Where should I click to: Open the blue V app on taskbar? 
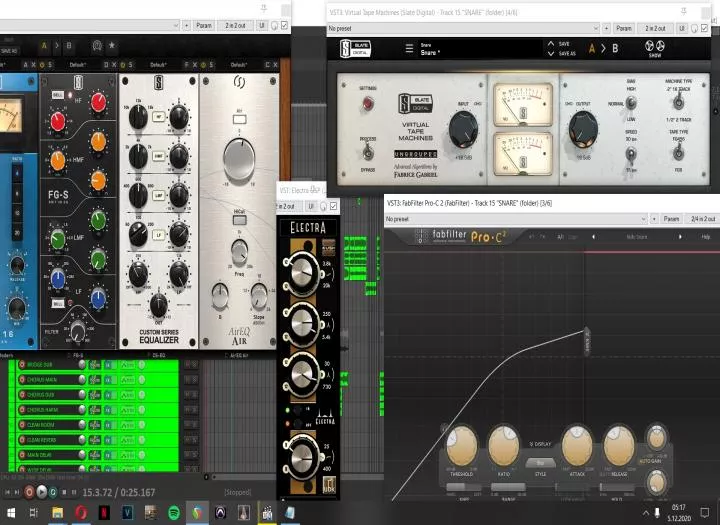(x=127, y=513)
